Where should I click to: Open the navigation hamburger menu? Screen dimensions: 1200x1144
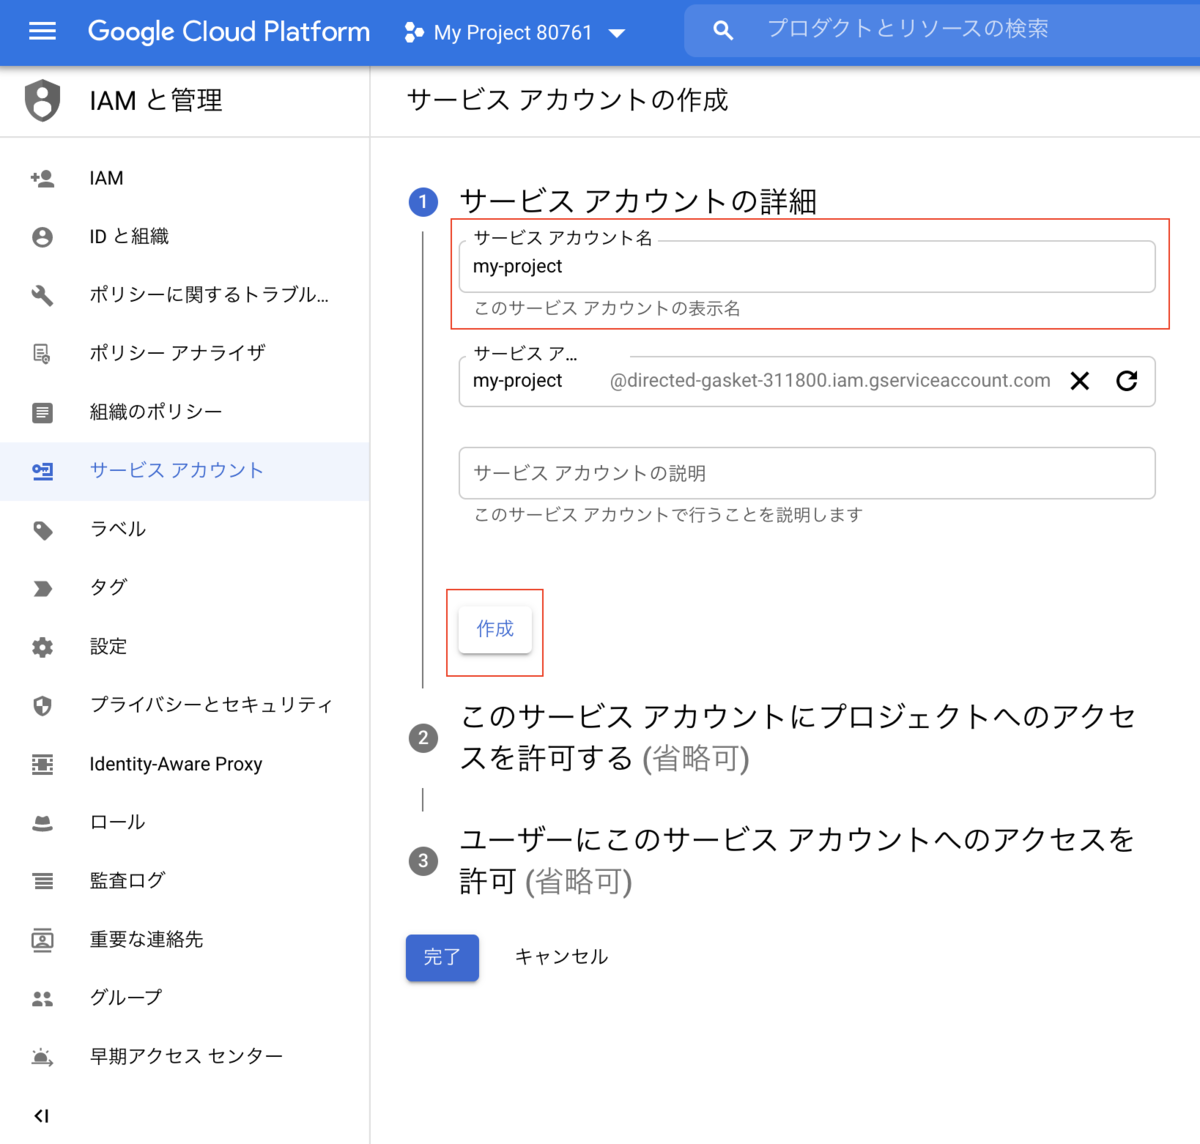coord(42,30)
